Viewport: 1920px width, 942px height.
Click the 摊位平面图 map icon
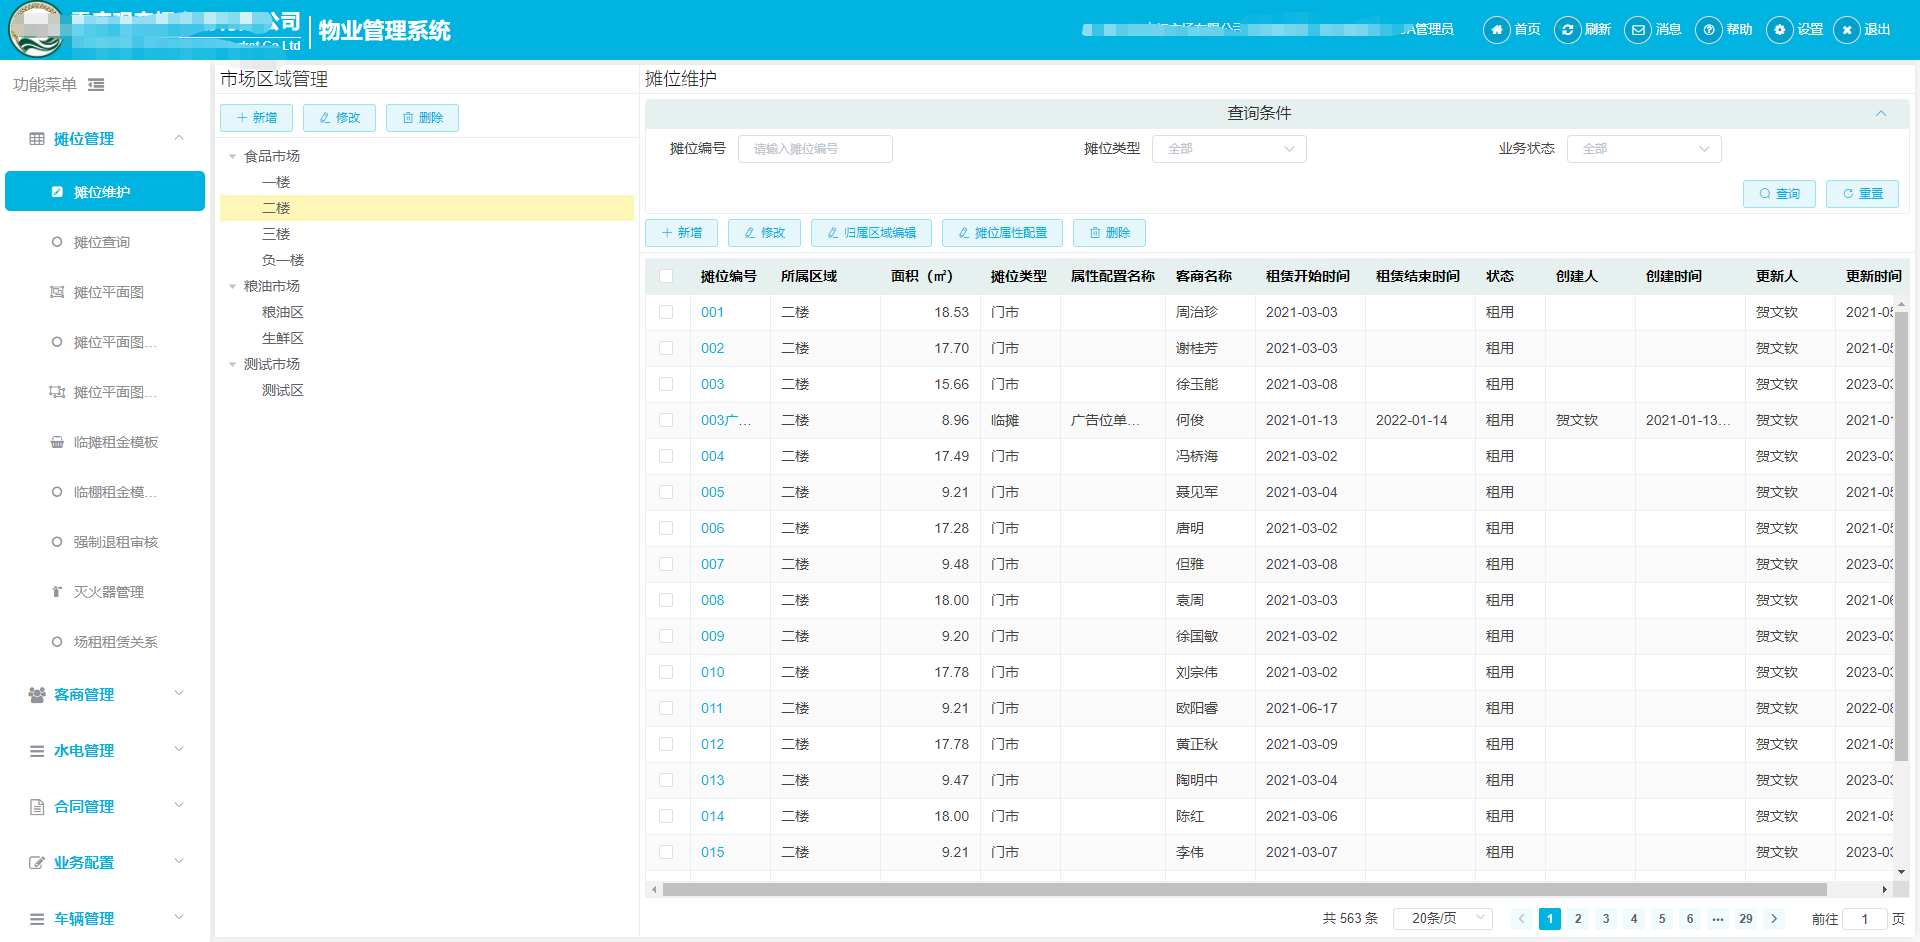point(57,292)
